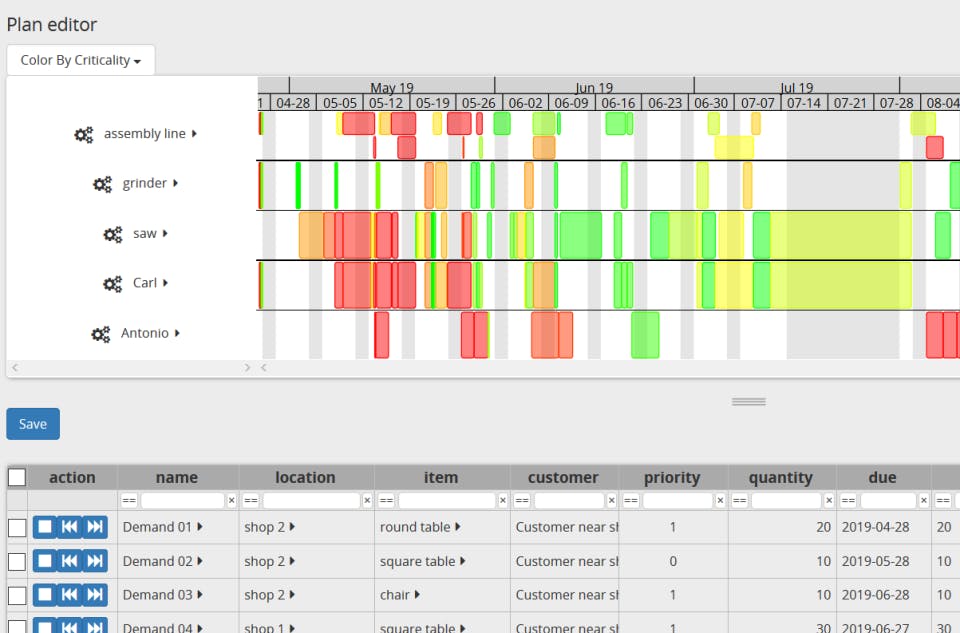The image size is (960, 633).
Task: Click the rewind icon for Demand 02
Action: click(70, 561)
